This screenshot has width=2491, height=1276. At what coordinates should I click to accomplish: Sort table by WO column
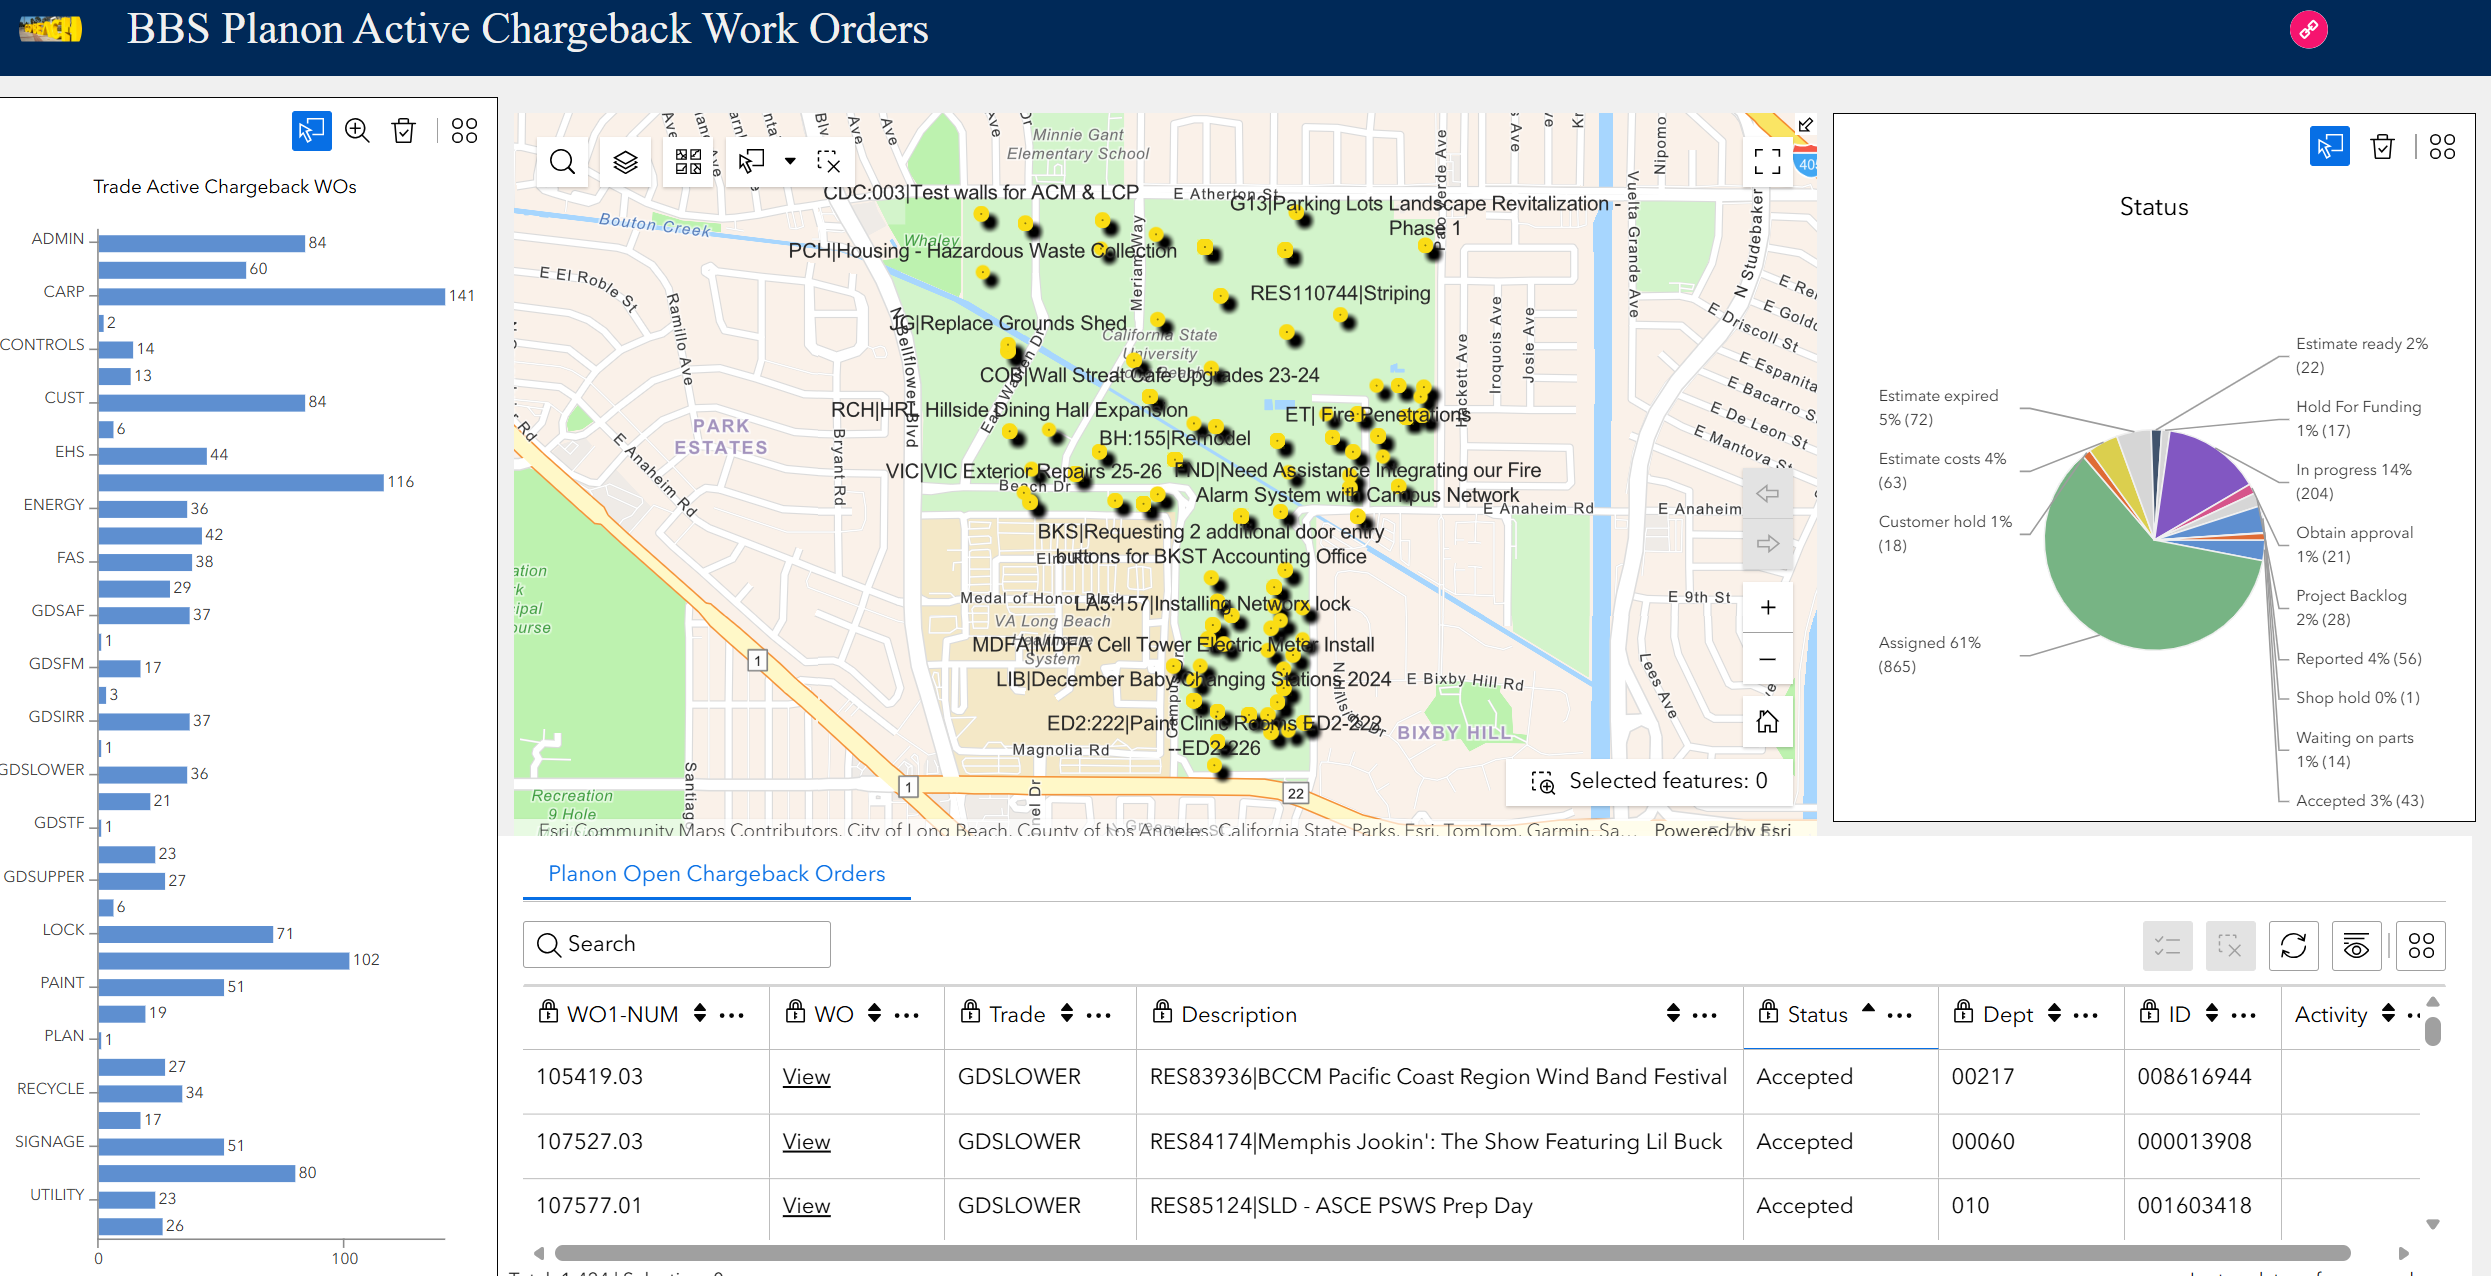click(874, 1014)
